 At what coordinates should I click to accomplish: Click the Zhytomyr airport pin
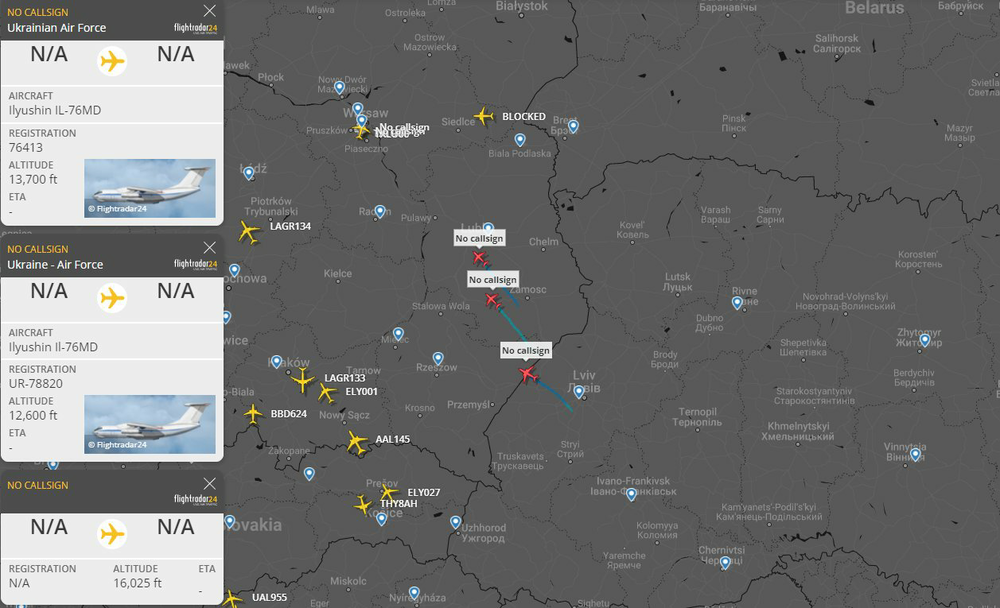925,340
